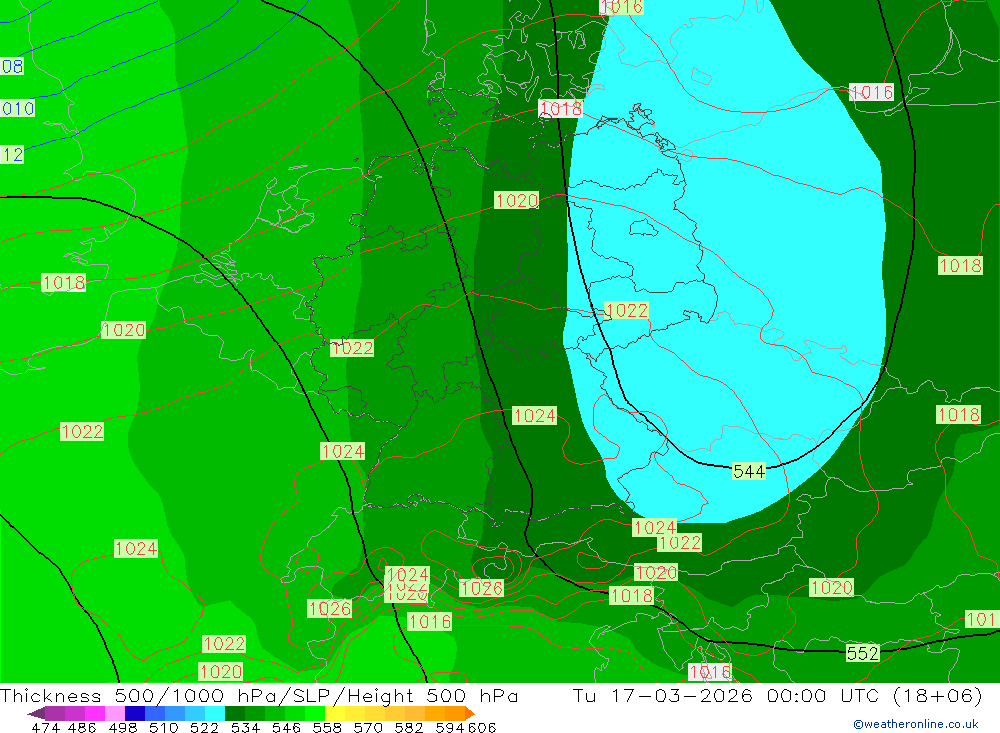Viewport: 1000px width, 733px height.
Task: Pick the dark blue legend swatch right of 498
Action: [x=135, y=713]
